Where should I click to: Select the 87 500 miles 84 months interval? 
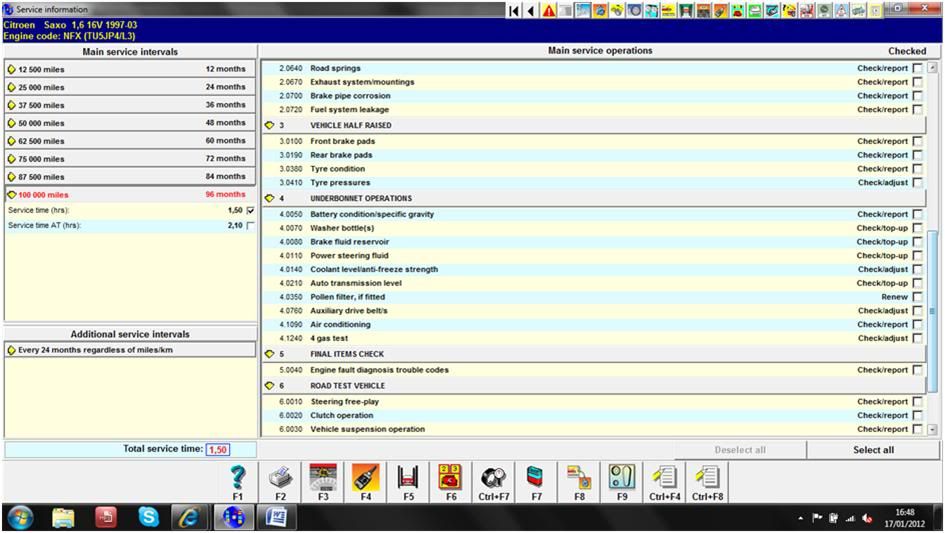click(130, 177)
